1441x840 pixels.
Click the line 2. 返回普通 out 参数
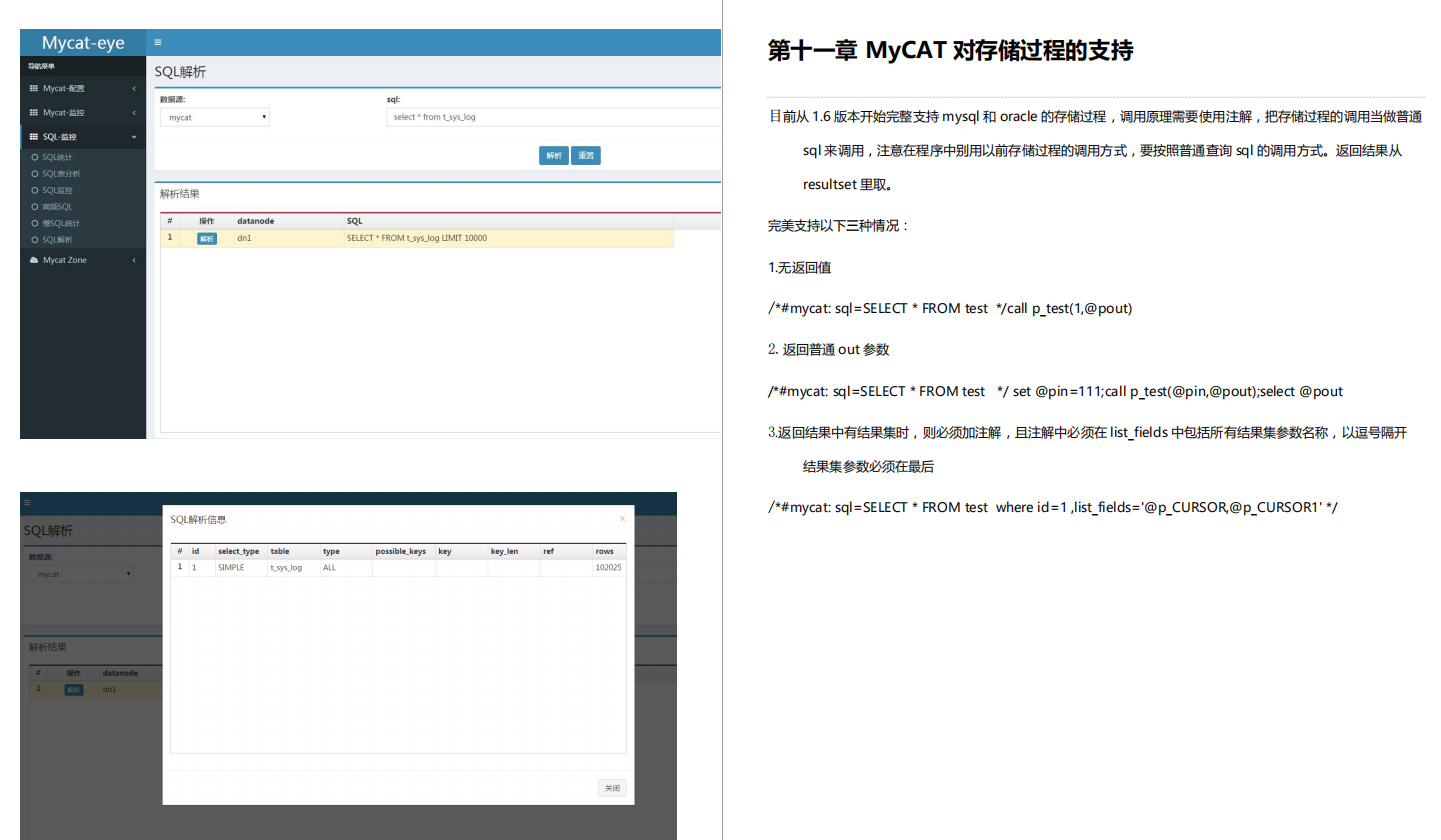pos(828,349)
